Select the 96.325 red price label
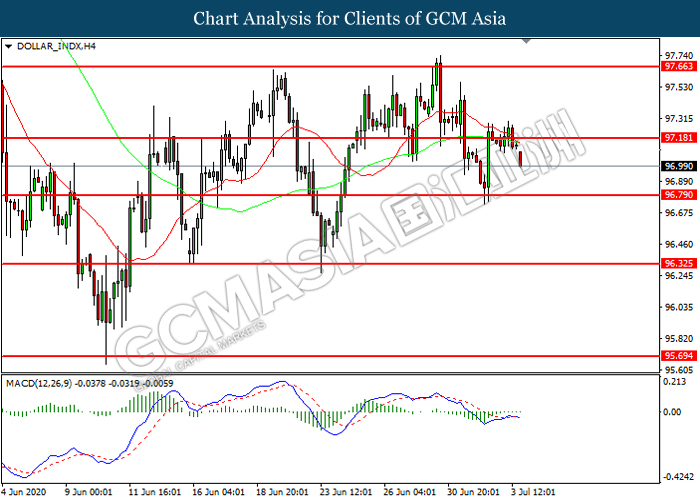 click(679, 263)
